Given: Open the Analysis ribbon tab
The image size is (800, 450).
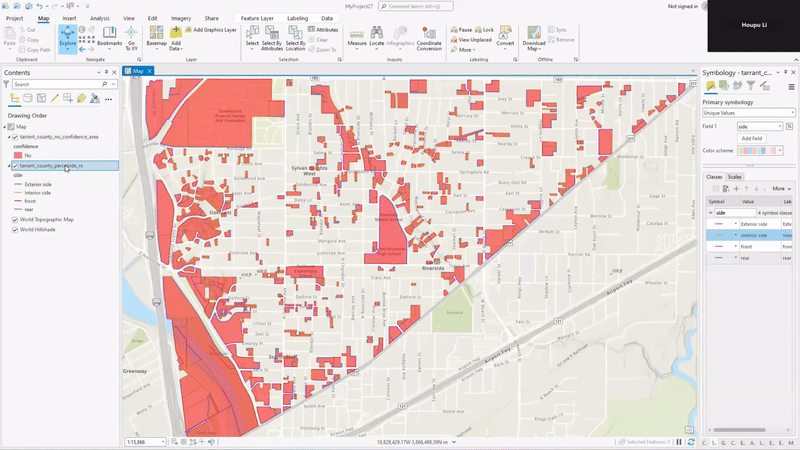Looking at the screenshot, I should click(x=100, y=18).
